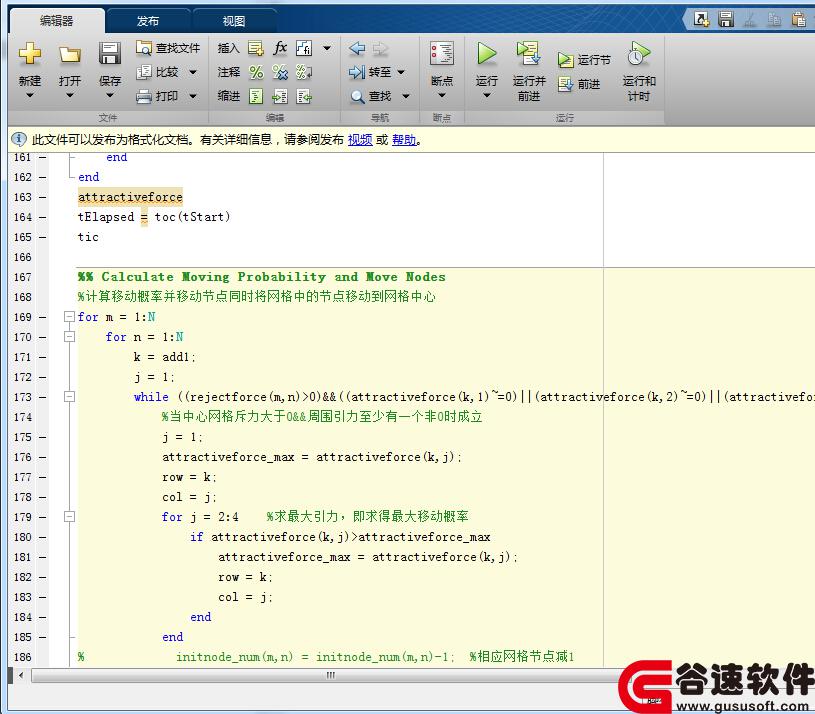Open the 帮助 (help) link
This screenshot has width=815, height=714.
[x=404, y=140]
